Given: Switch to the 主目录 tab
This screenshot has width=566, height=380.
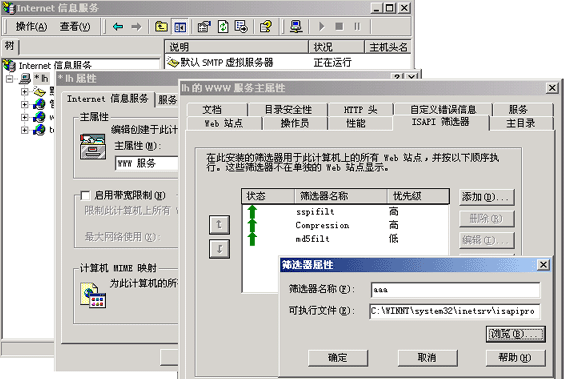Looking at the screenshot, I should 520,123.
